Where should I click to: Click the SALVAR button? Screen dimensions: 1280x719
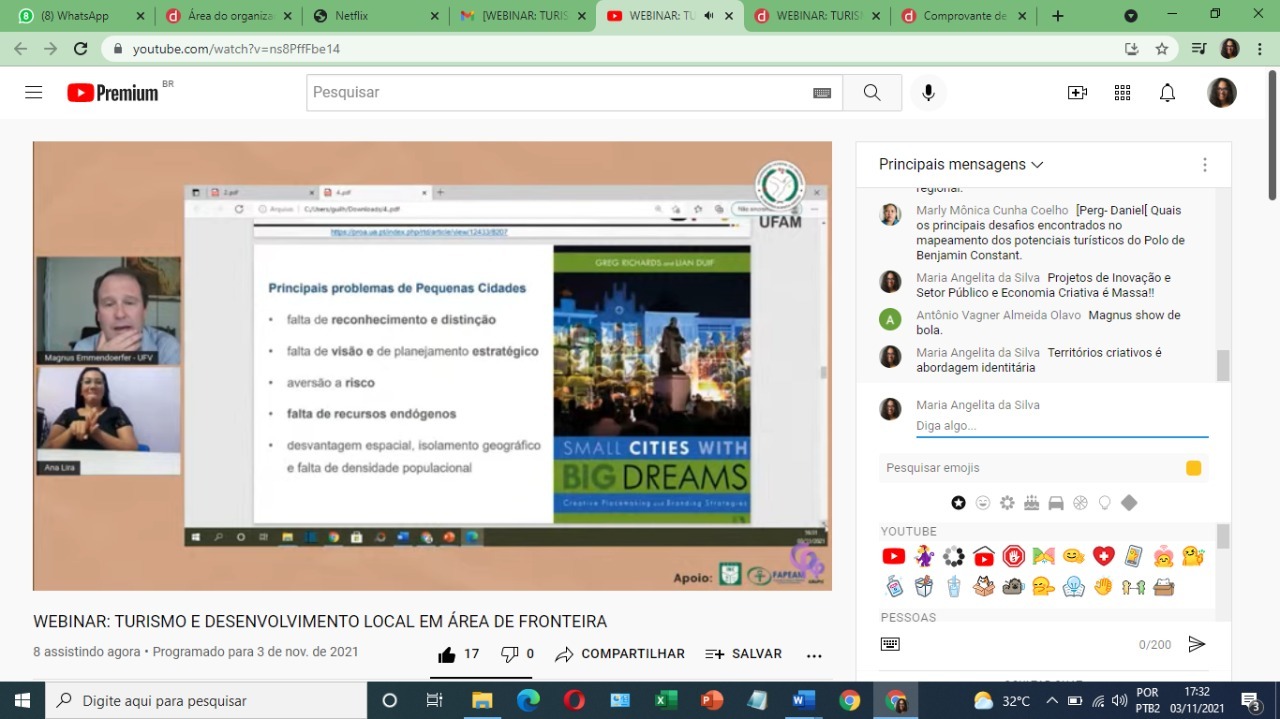[744, 654]
